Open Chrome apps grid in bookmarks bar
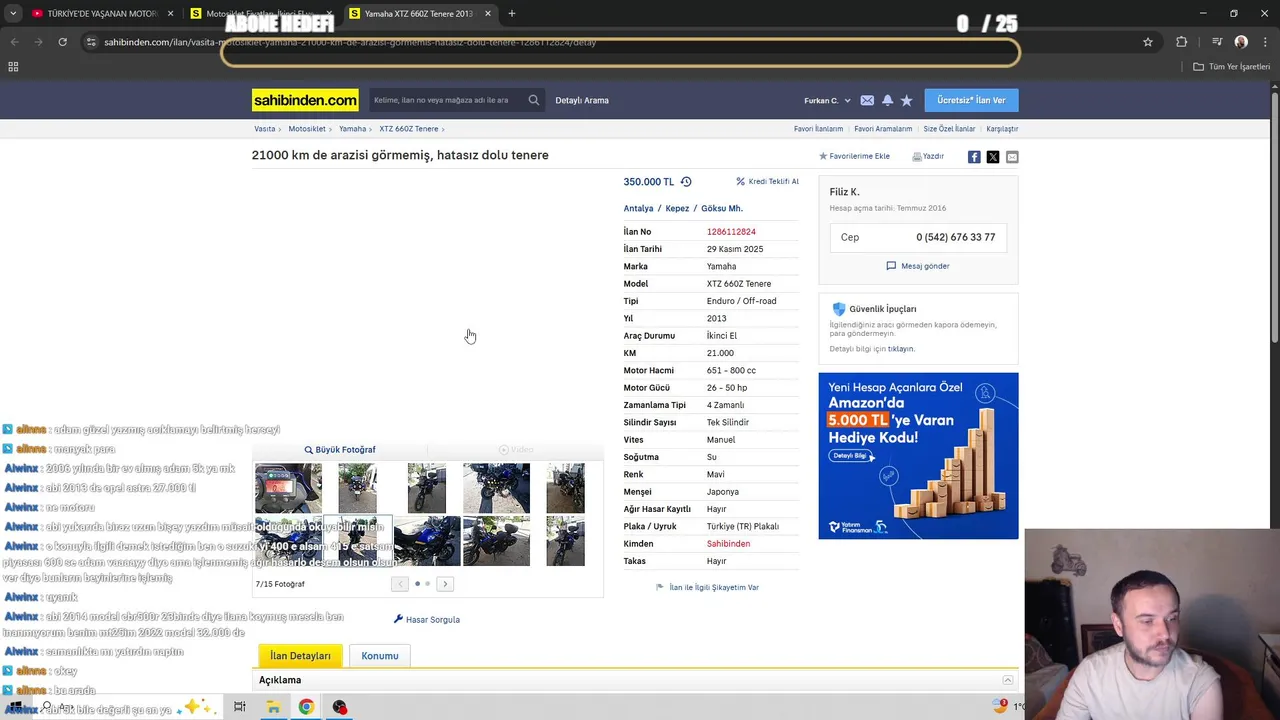Viewport: 1280px width, 720px height. [13, 66]
